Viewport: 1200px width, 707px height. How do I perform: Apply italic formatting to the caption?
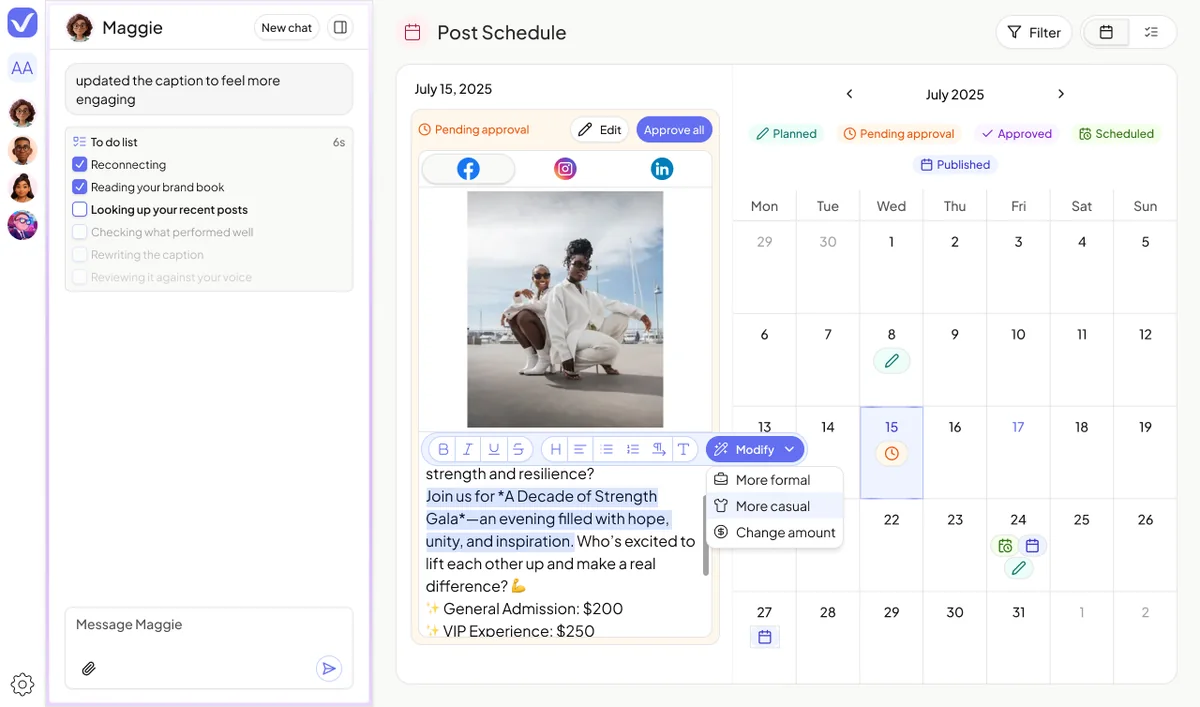coord(467,450)
